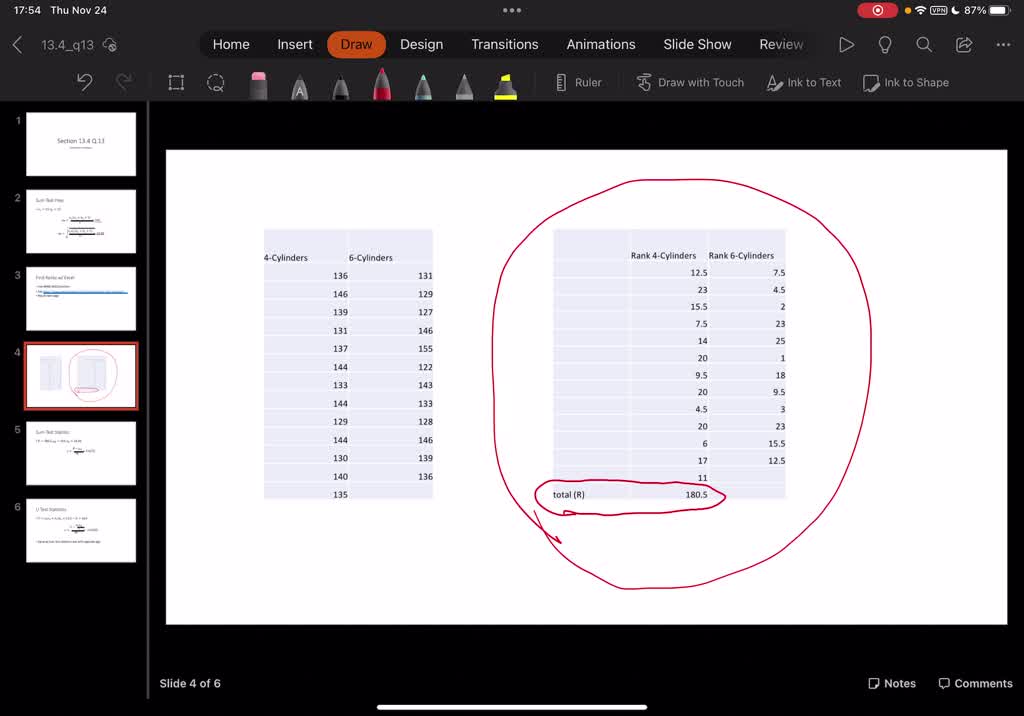This screenshot has height=716, width=1024.
Task: Switch to the Insert tab
Action: pyautogui.click(x=295, y=44)
